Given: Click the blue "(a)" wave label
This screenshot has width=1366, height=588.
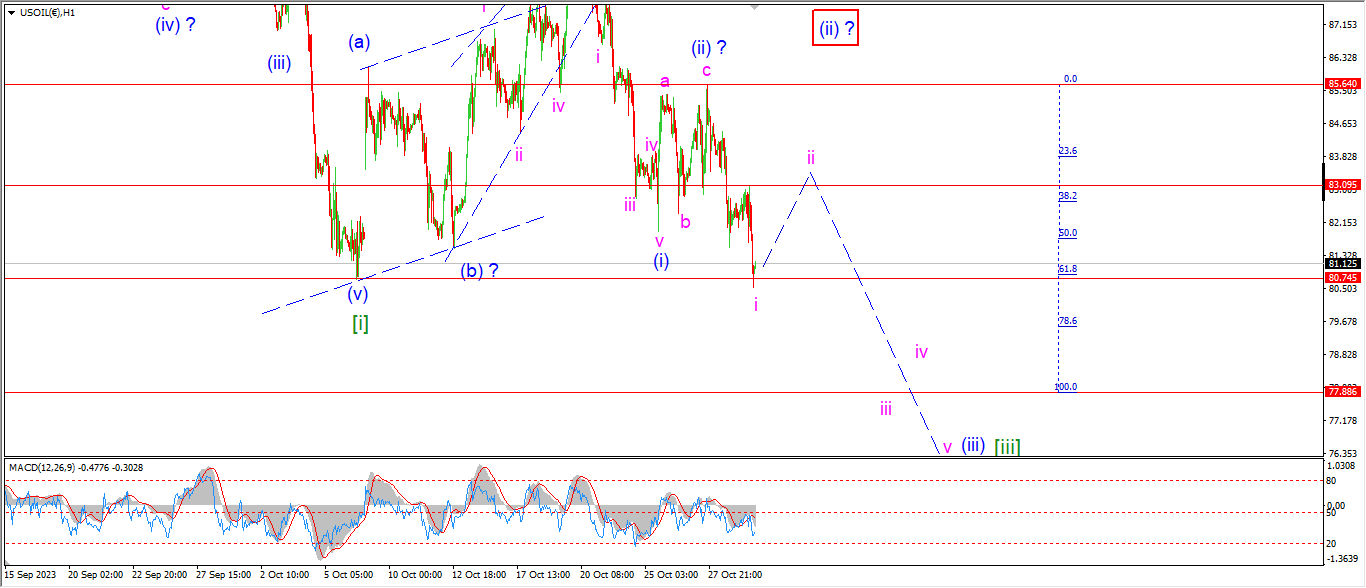Looking at the screenshot, I should (360, 43).
